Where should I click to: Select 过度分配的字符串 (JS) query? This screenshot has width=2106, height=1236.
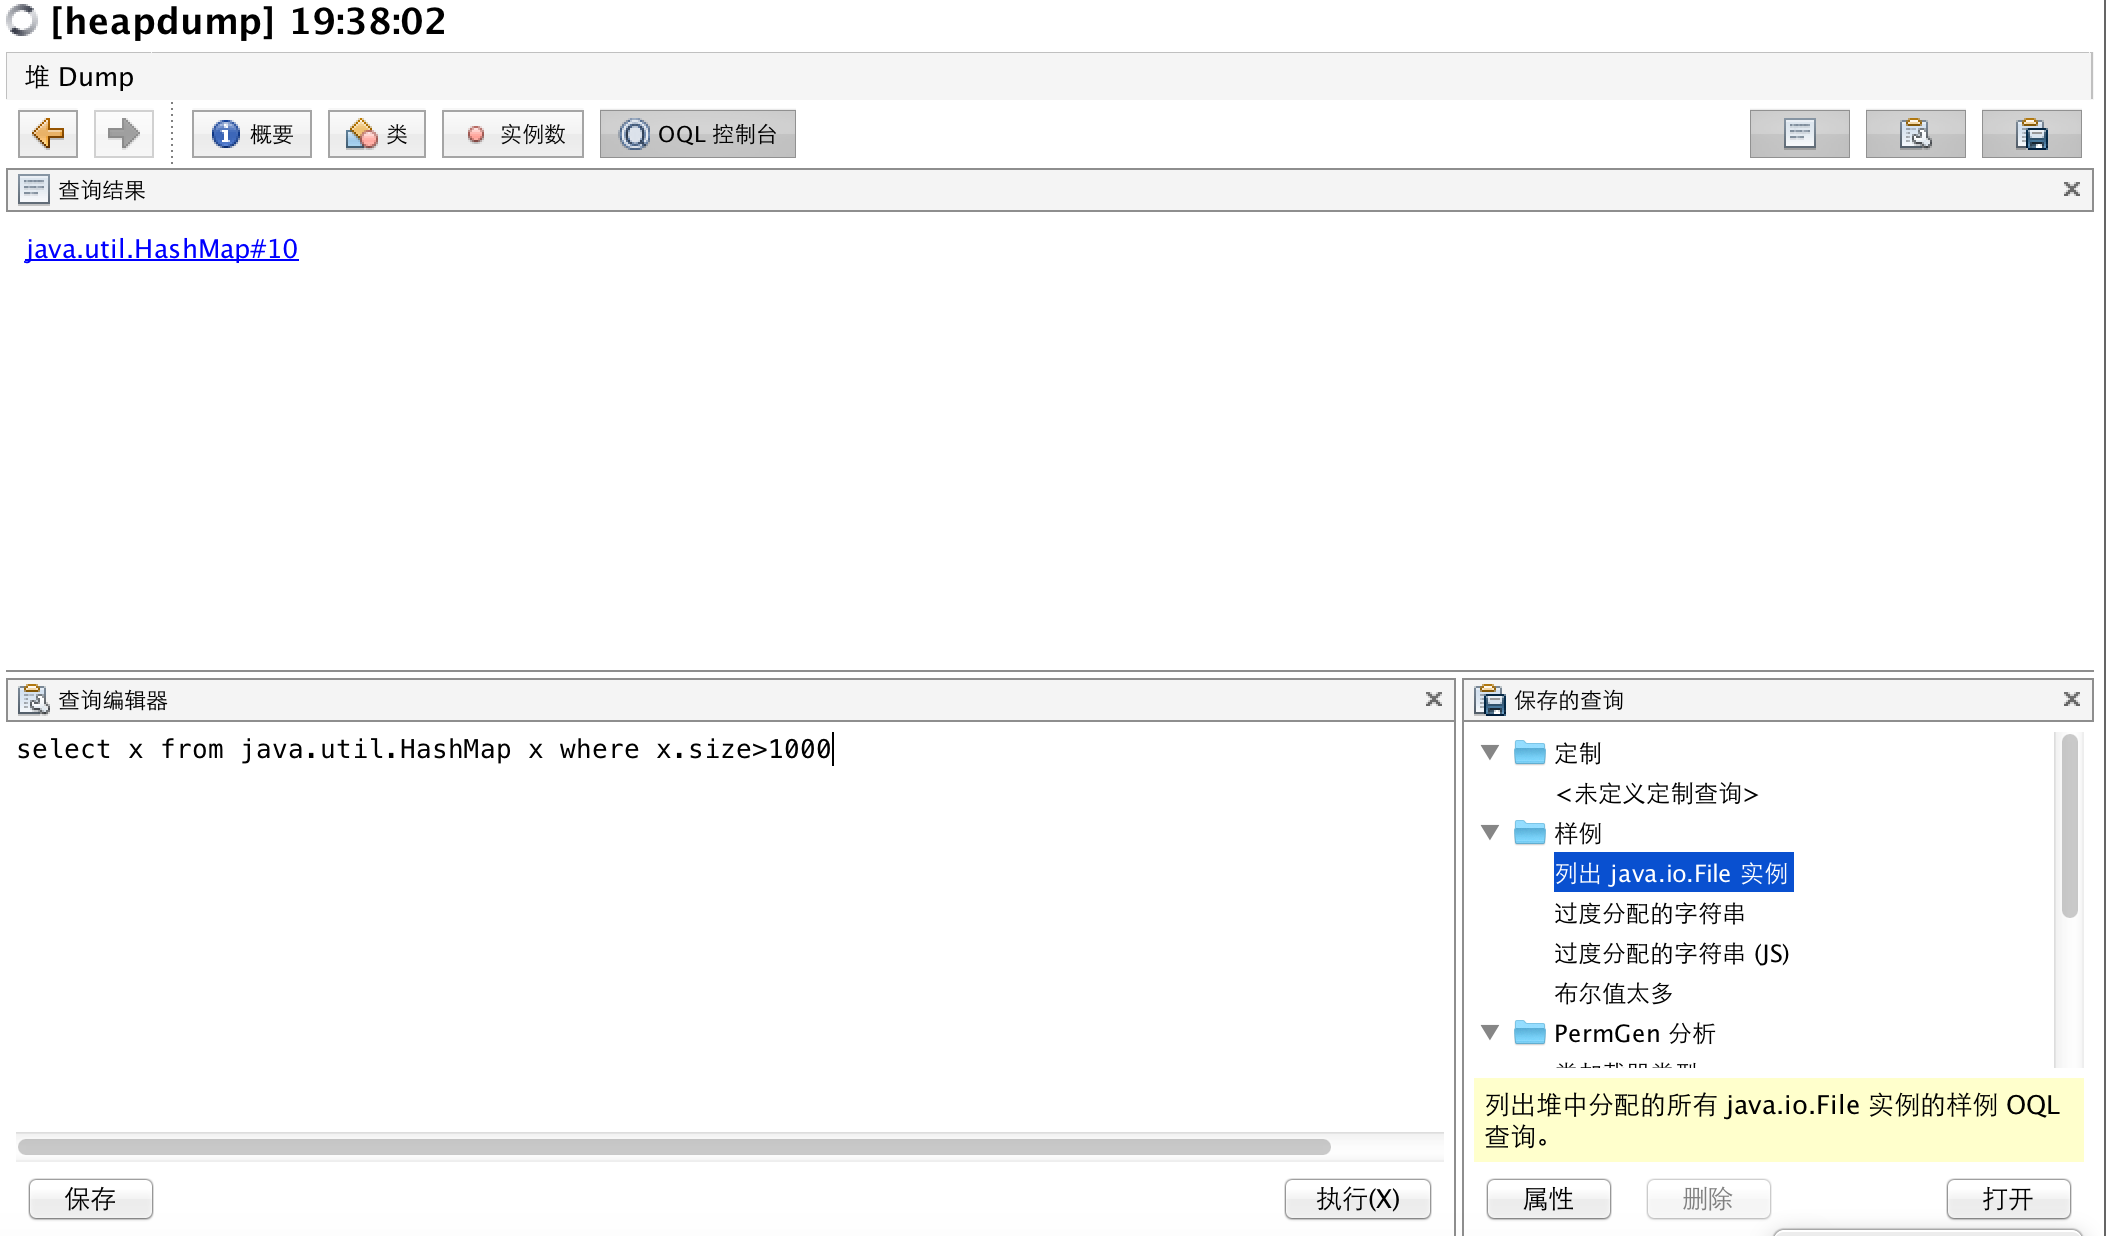pyautogui.click(x=1672, y=953)
